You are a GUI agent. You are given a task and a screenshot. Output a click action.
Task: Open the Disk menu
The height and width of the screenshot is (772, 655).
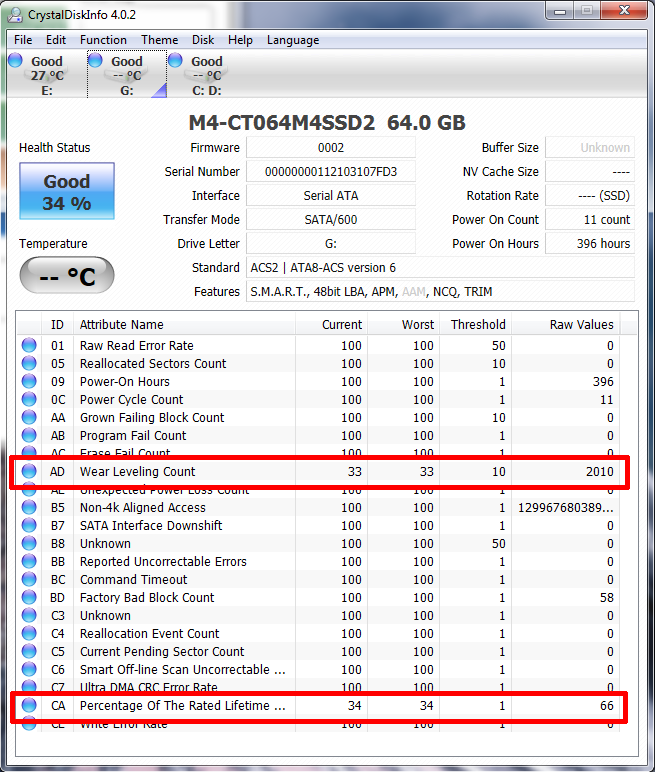click(203, 40)
